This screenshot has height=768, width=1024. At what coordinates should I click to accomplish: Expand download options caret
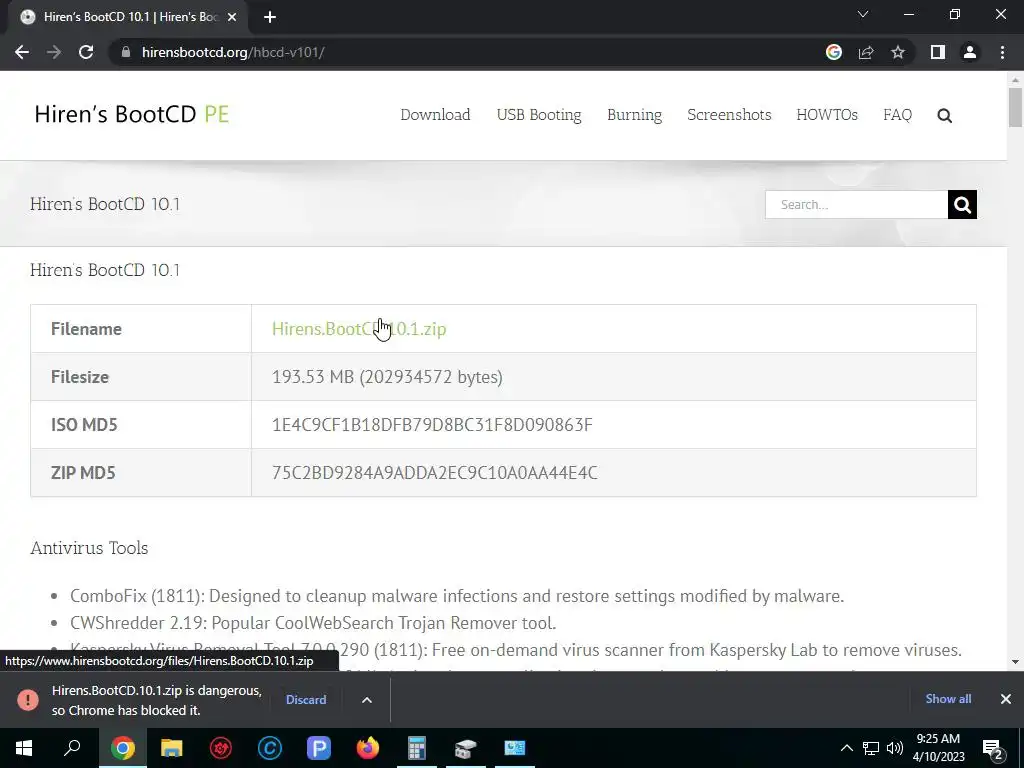coord(367,700)
